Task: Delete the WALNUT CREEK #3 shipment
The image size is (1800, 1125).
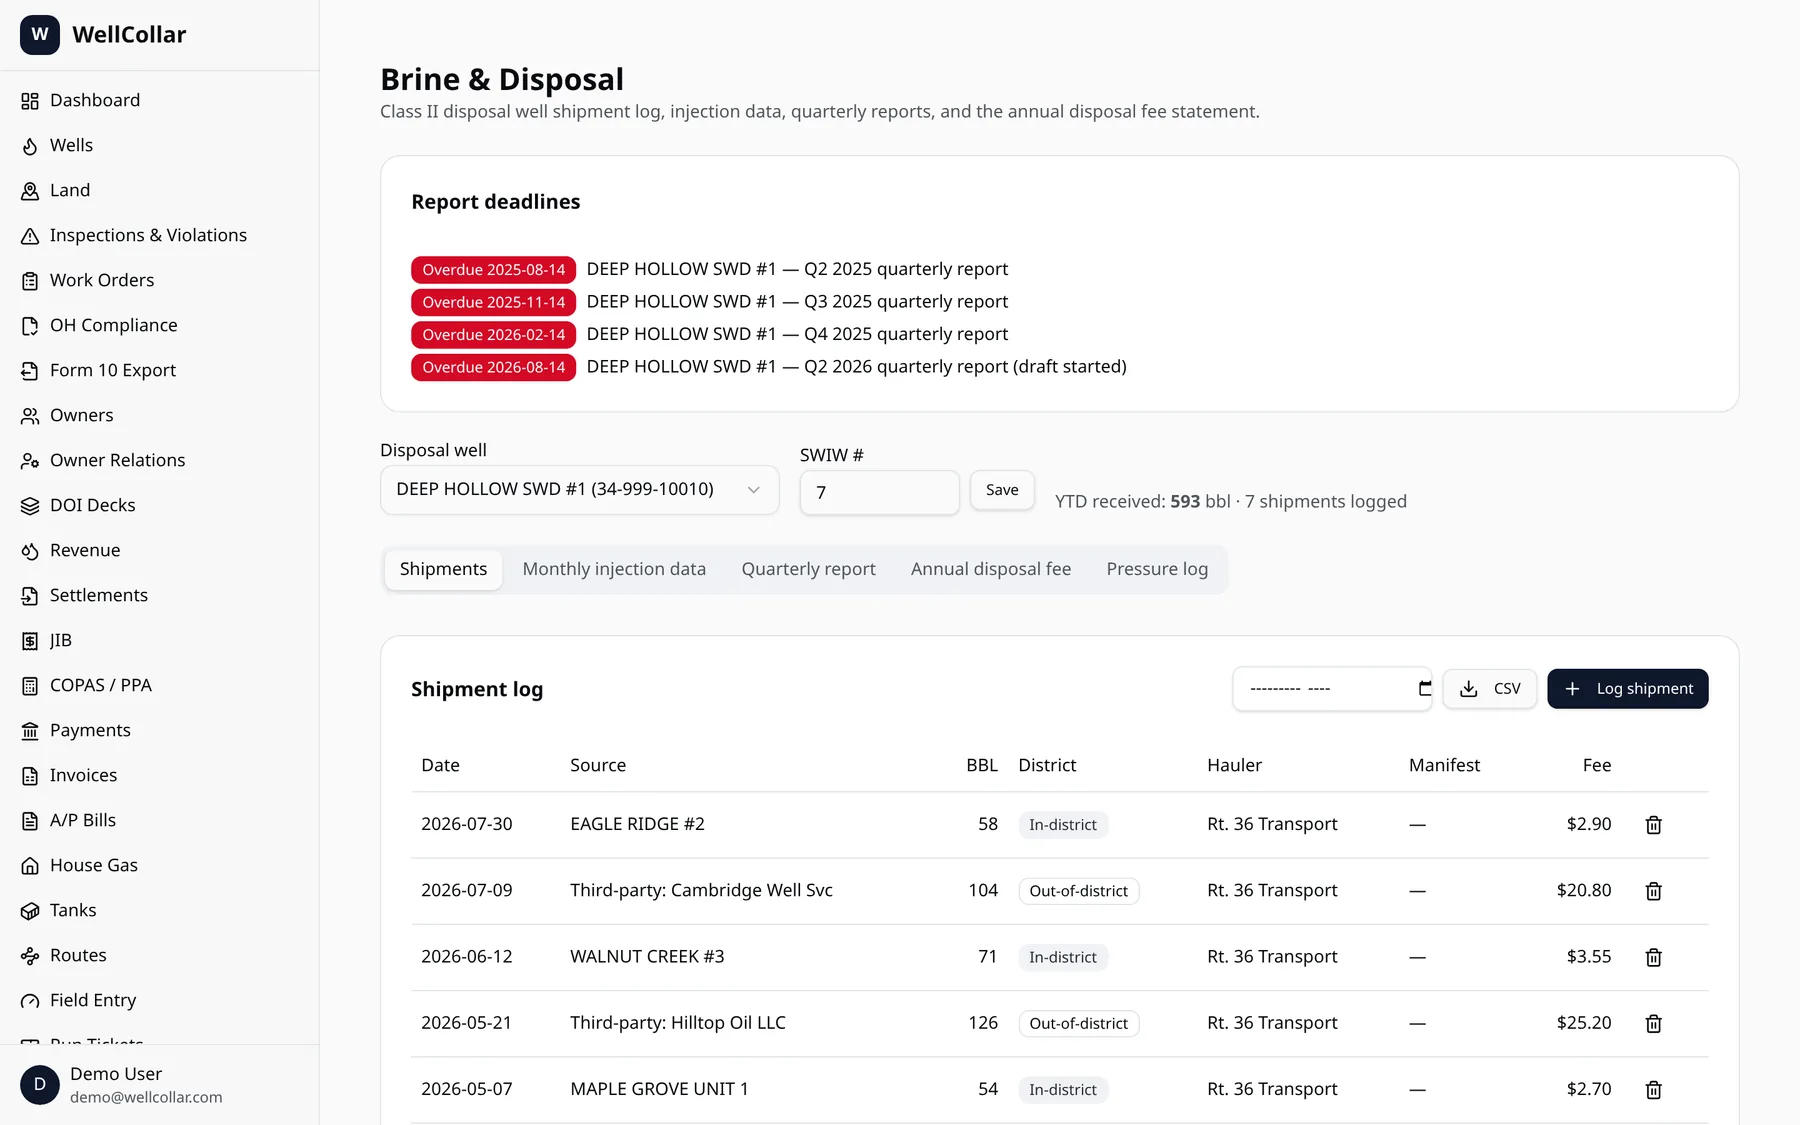Action: (1653, 957)
